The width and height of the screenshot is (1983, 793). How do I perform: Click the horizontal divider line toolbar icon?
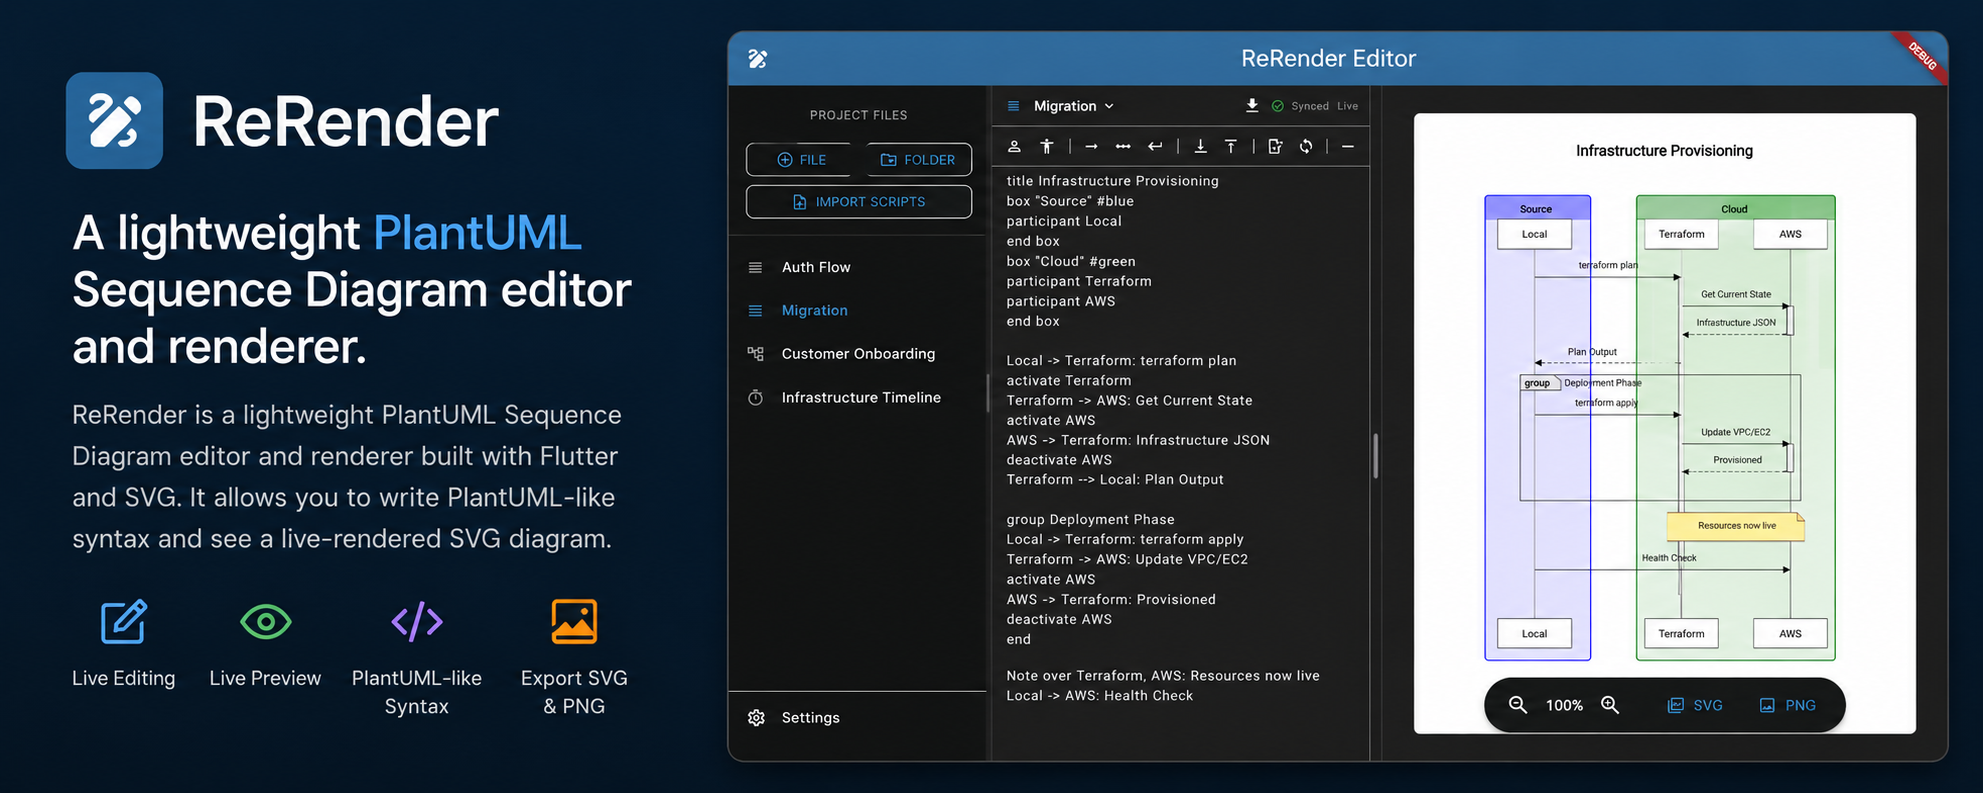1348,147
